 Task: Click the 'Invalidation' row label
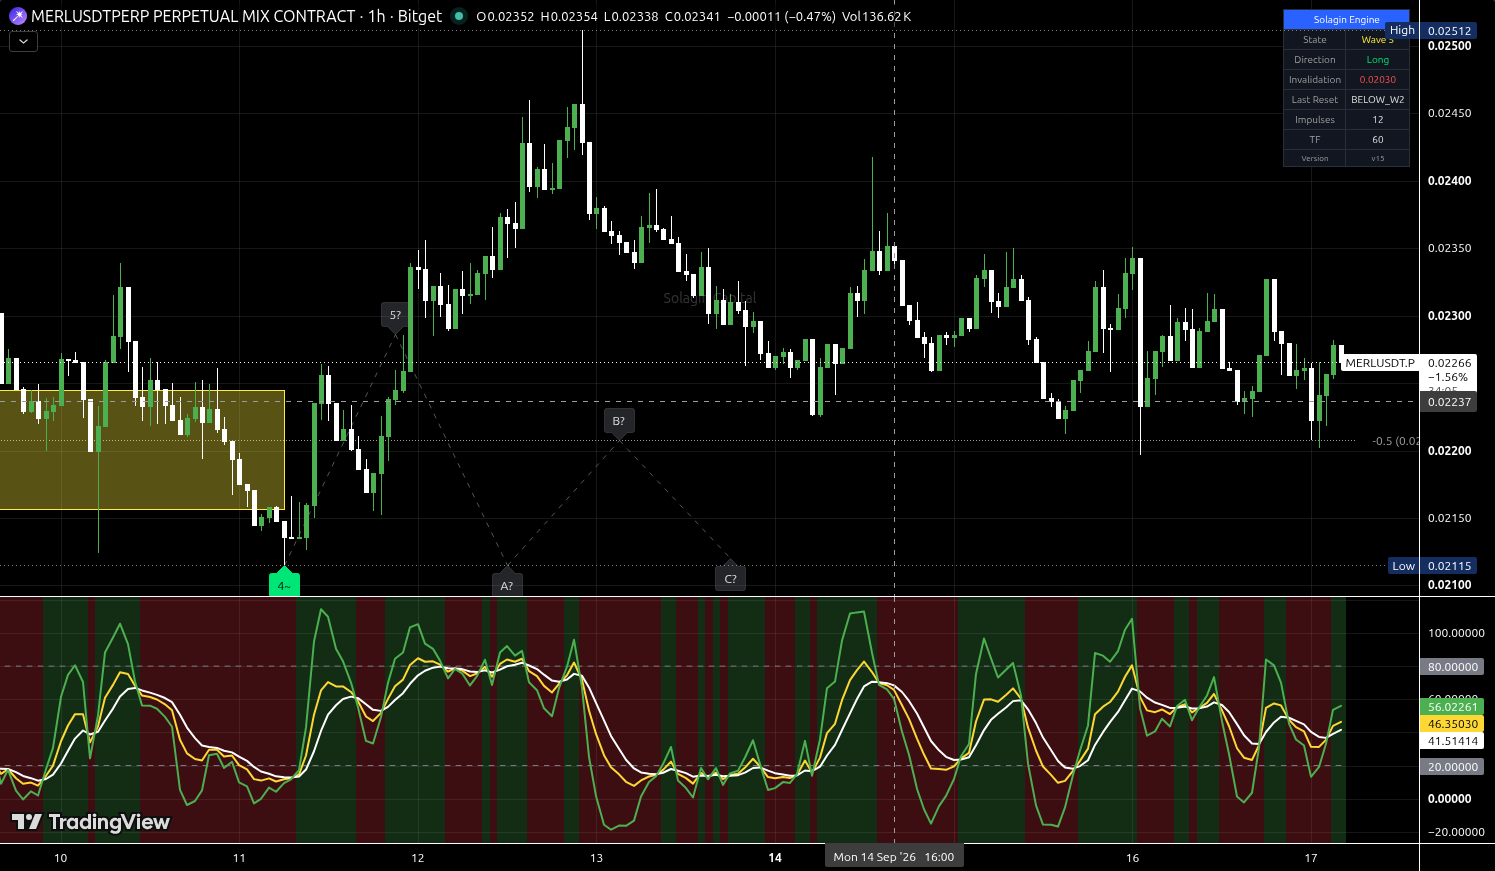coord(1315,80)
